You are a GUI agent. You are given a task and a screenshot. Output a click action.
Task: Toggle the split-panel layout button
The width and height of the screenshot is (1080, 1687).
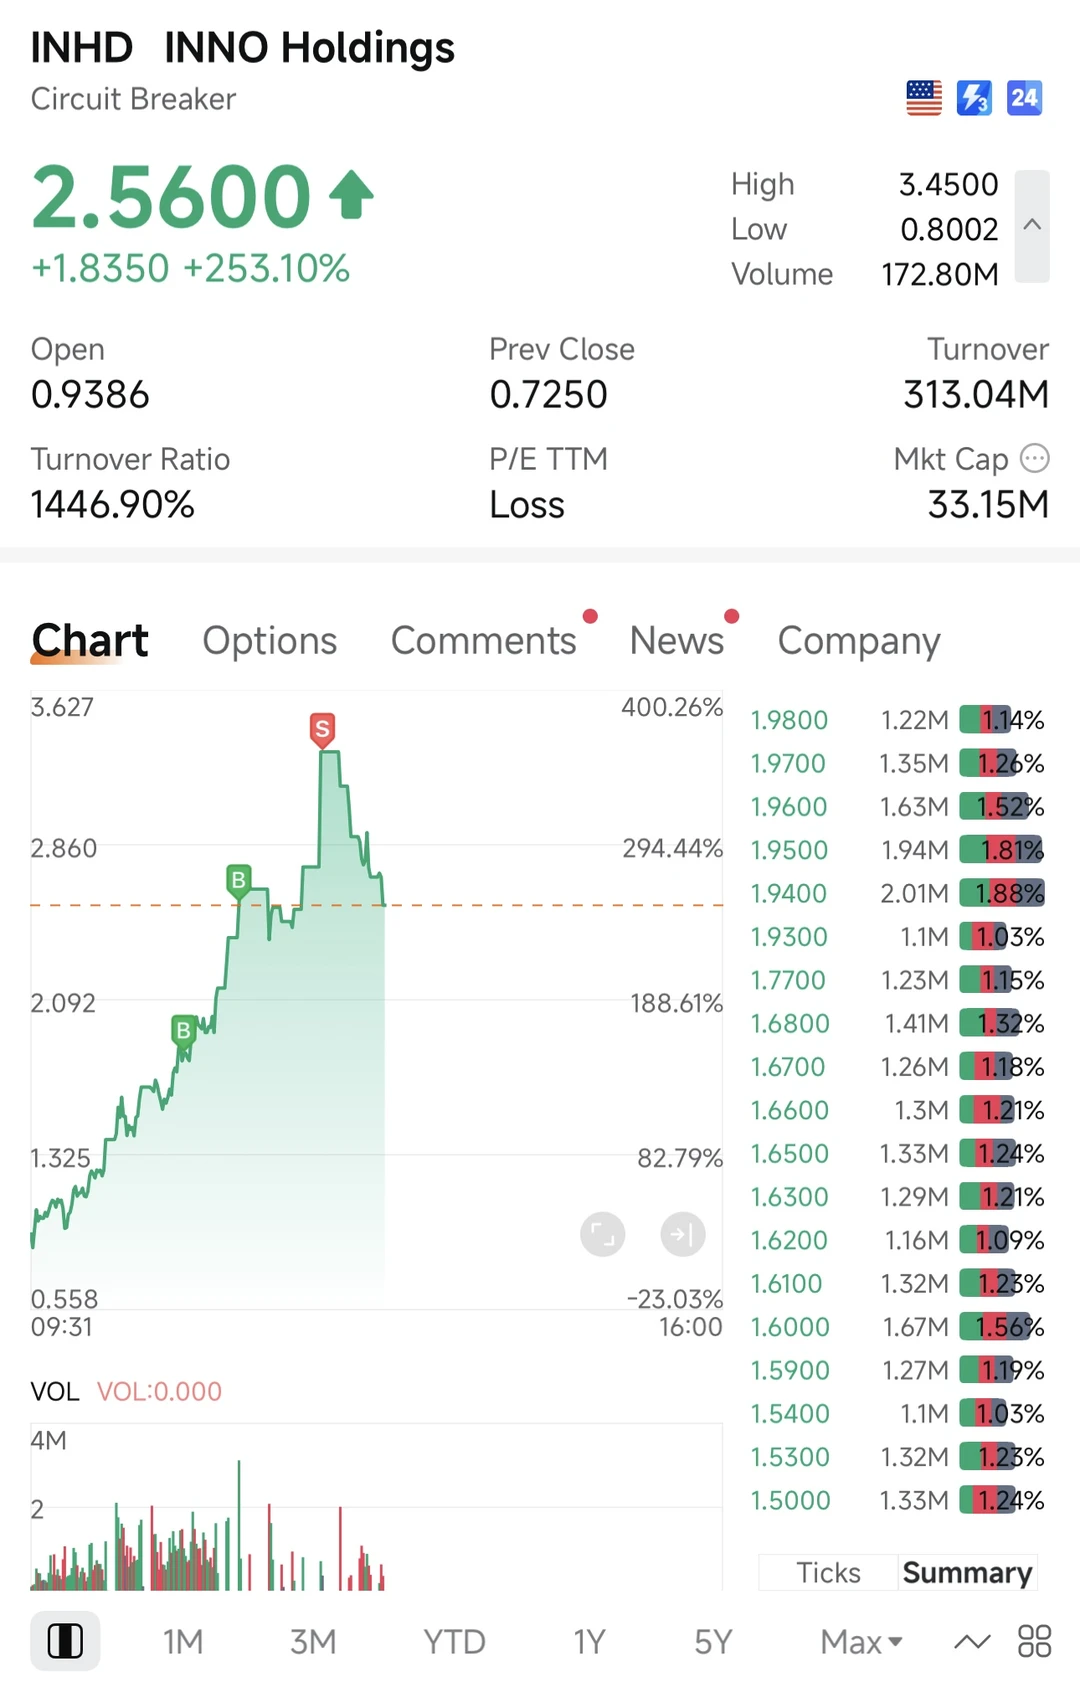[x=65, y=1641]
